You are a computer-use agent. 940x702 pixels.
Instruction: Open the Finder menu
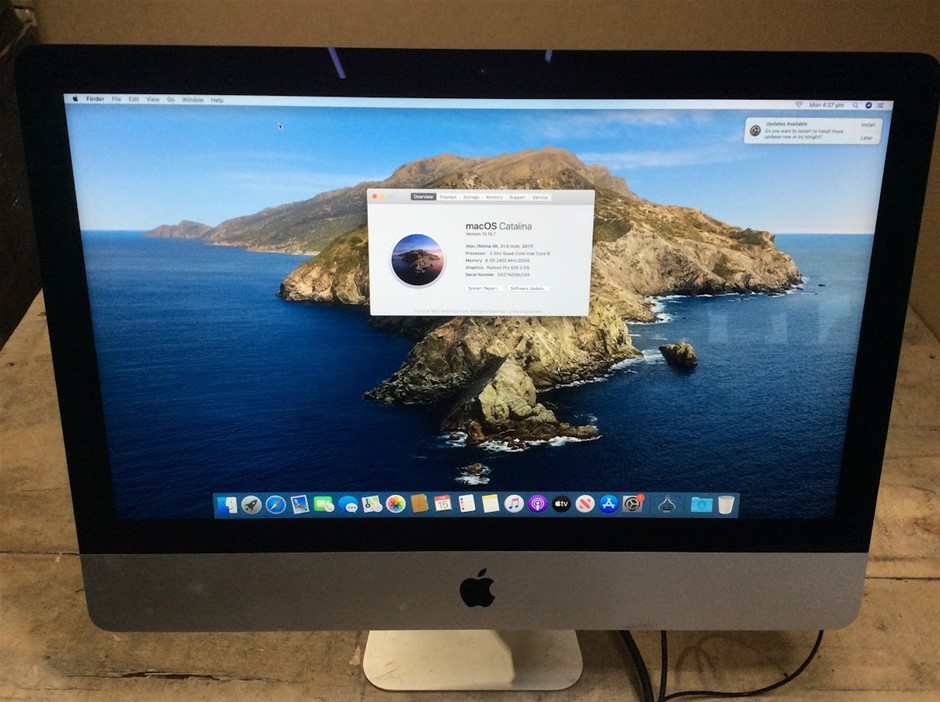pyautogui.click(x=95, y=99)
